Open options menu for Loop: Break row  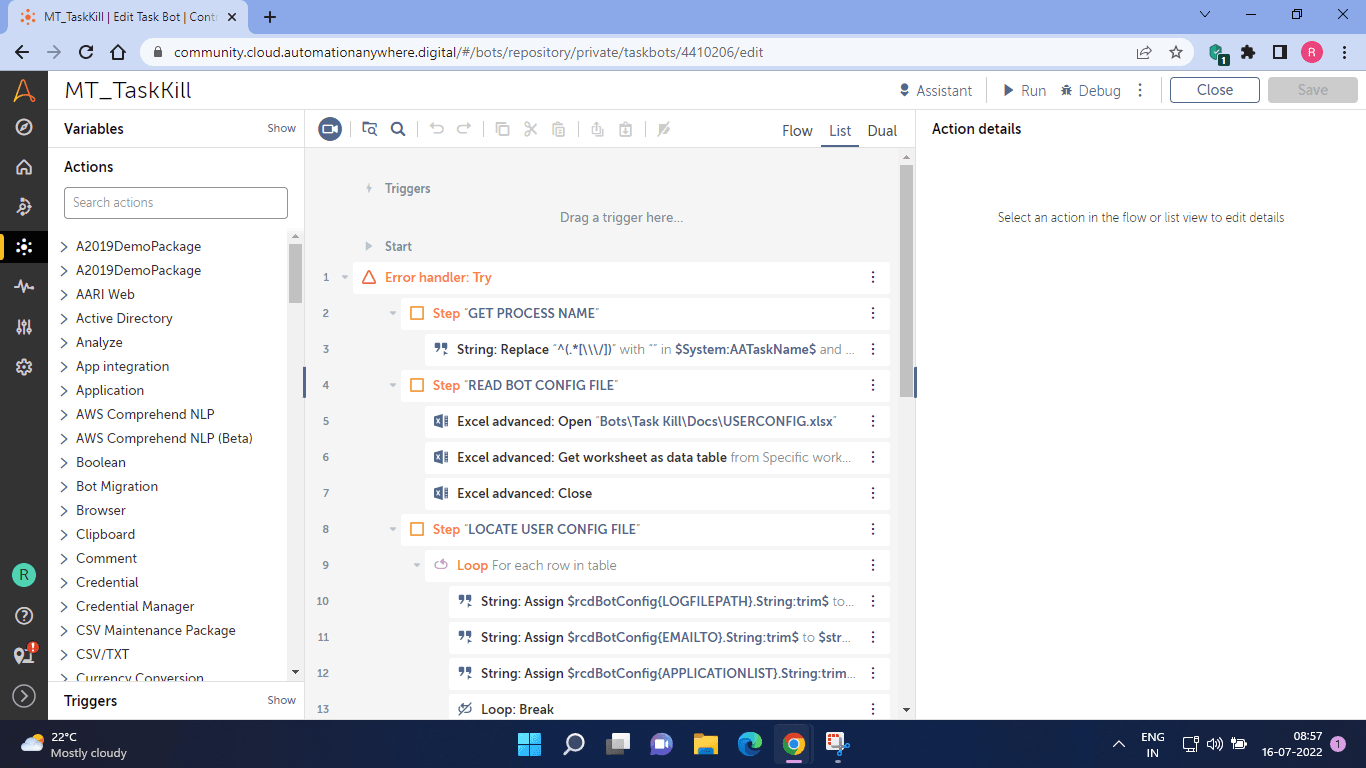pyautogui.click(x=873, y=709)
